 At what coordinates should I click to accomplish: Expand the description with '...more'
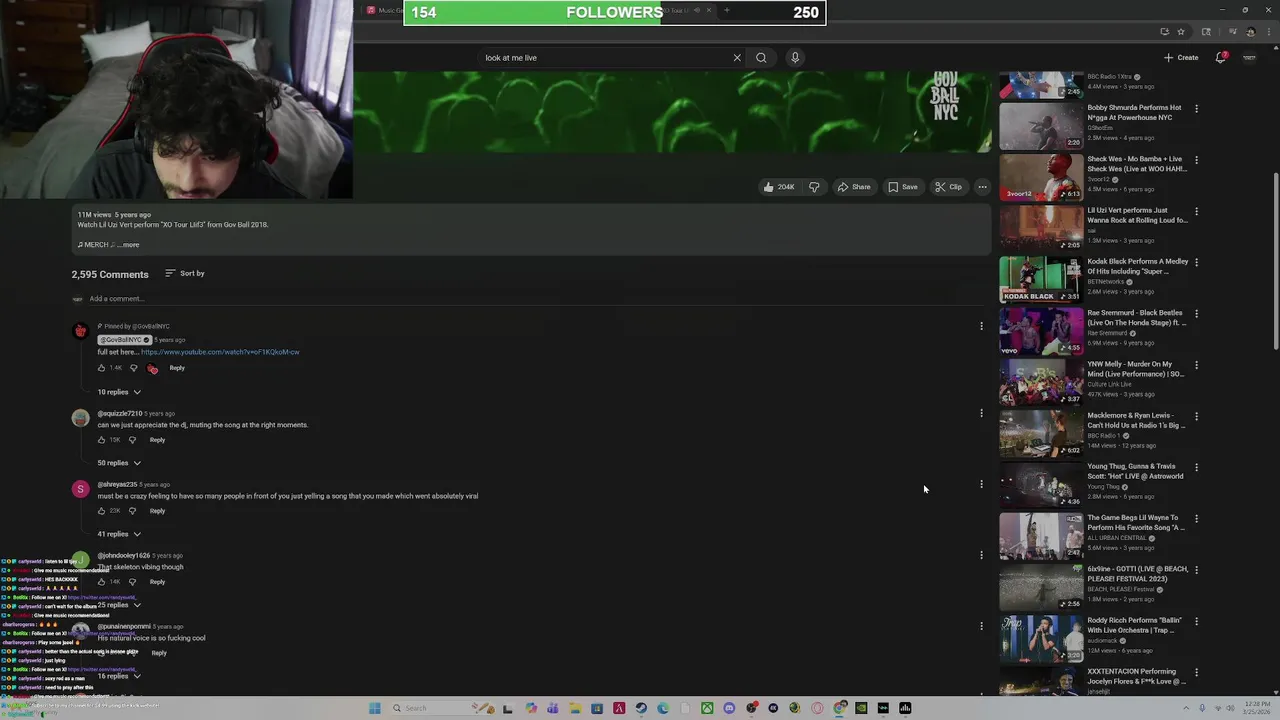click(x=128, y=245)
